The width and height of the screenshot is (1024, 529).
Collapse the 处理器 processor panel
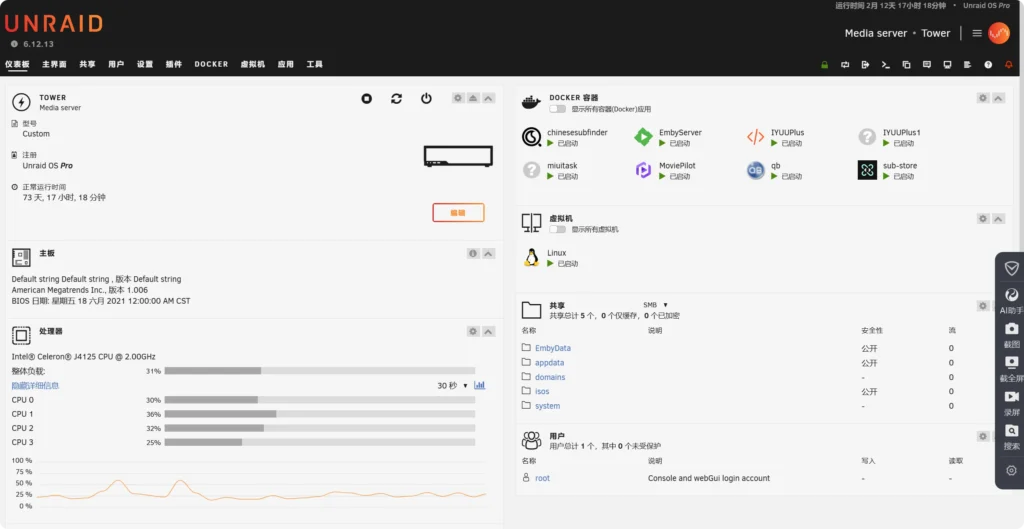488,332
